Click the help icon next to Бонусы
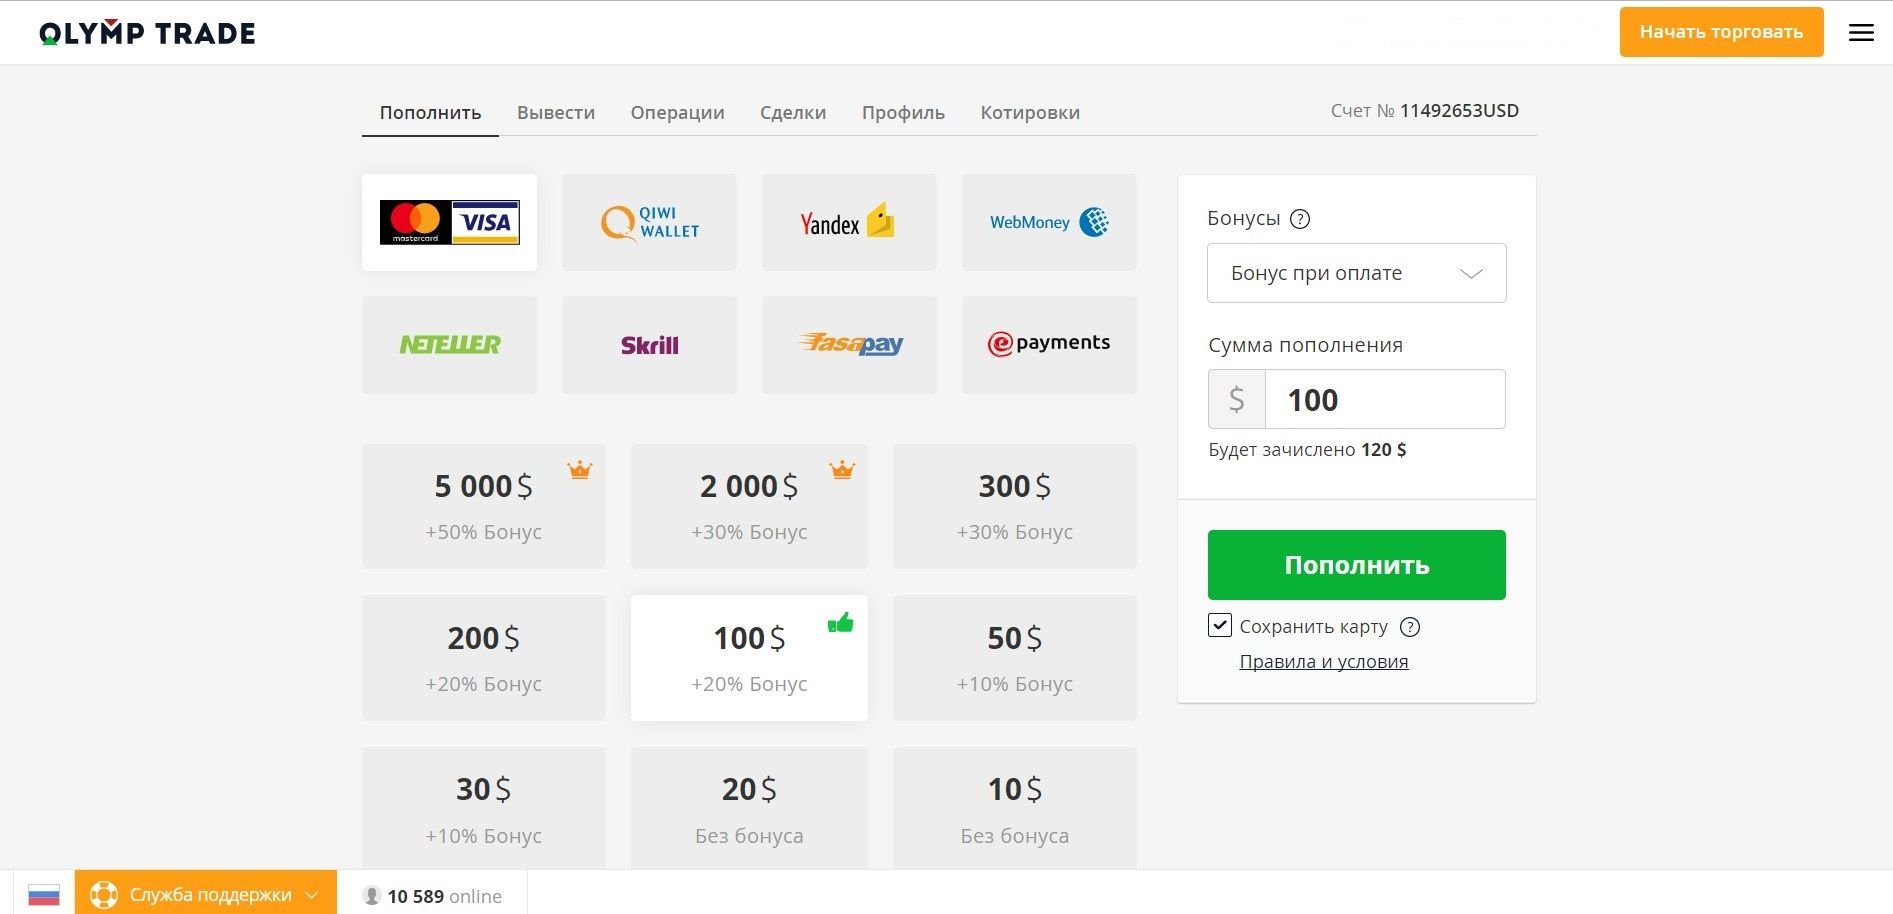Viewport: 1893px width, 914px height. click(1300, 219)
